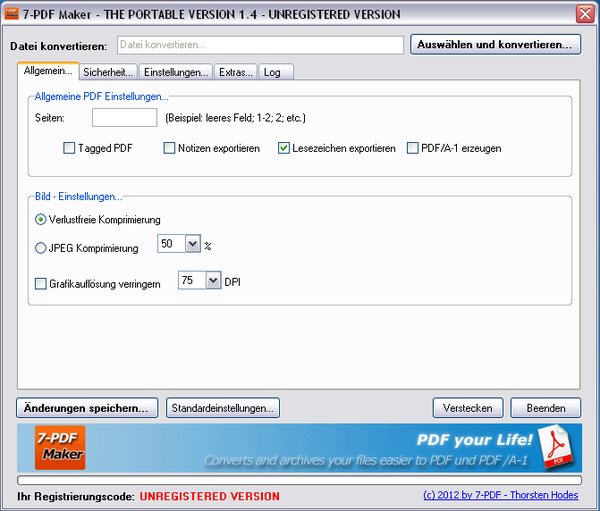The height and width of the screenshot is (511, 600).
Task: Click the Beispiel leeres Feld hint text
Action: tap(235, 118)
